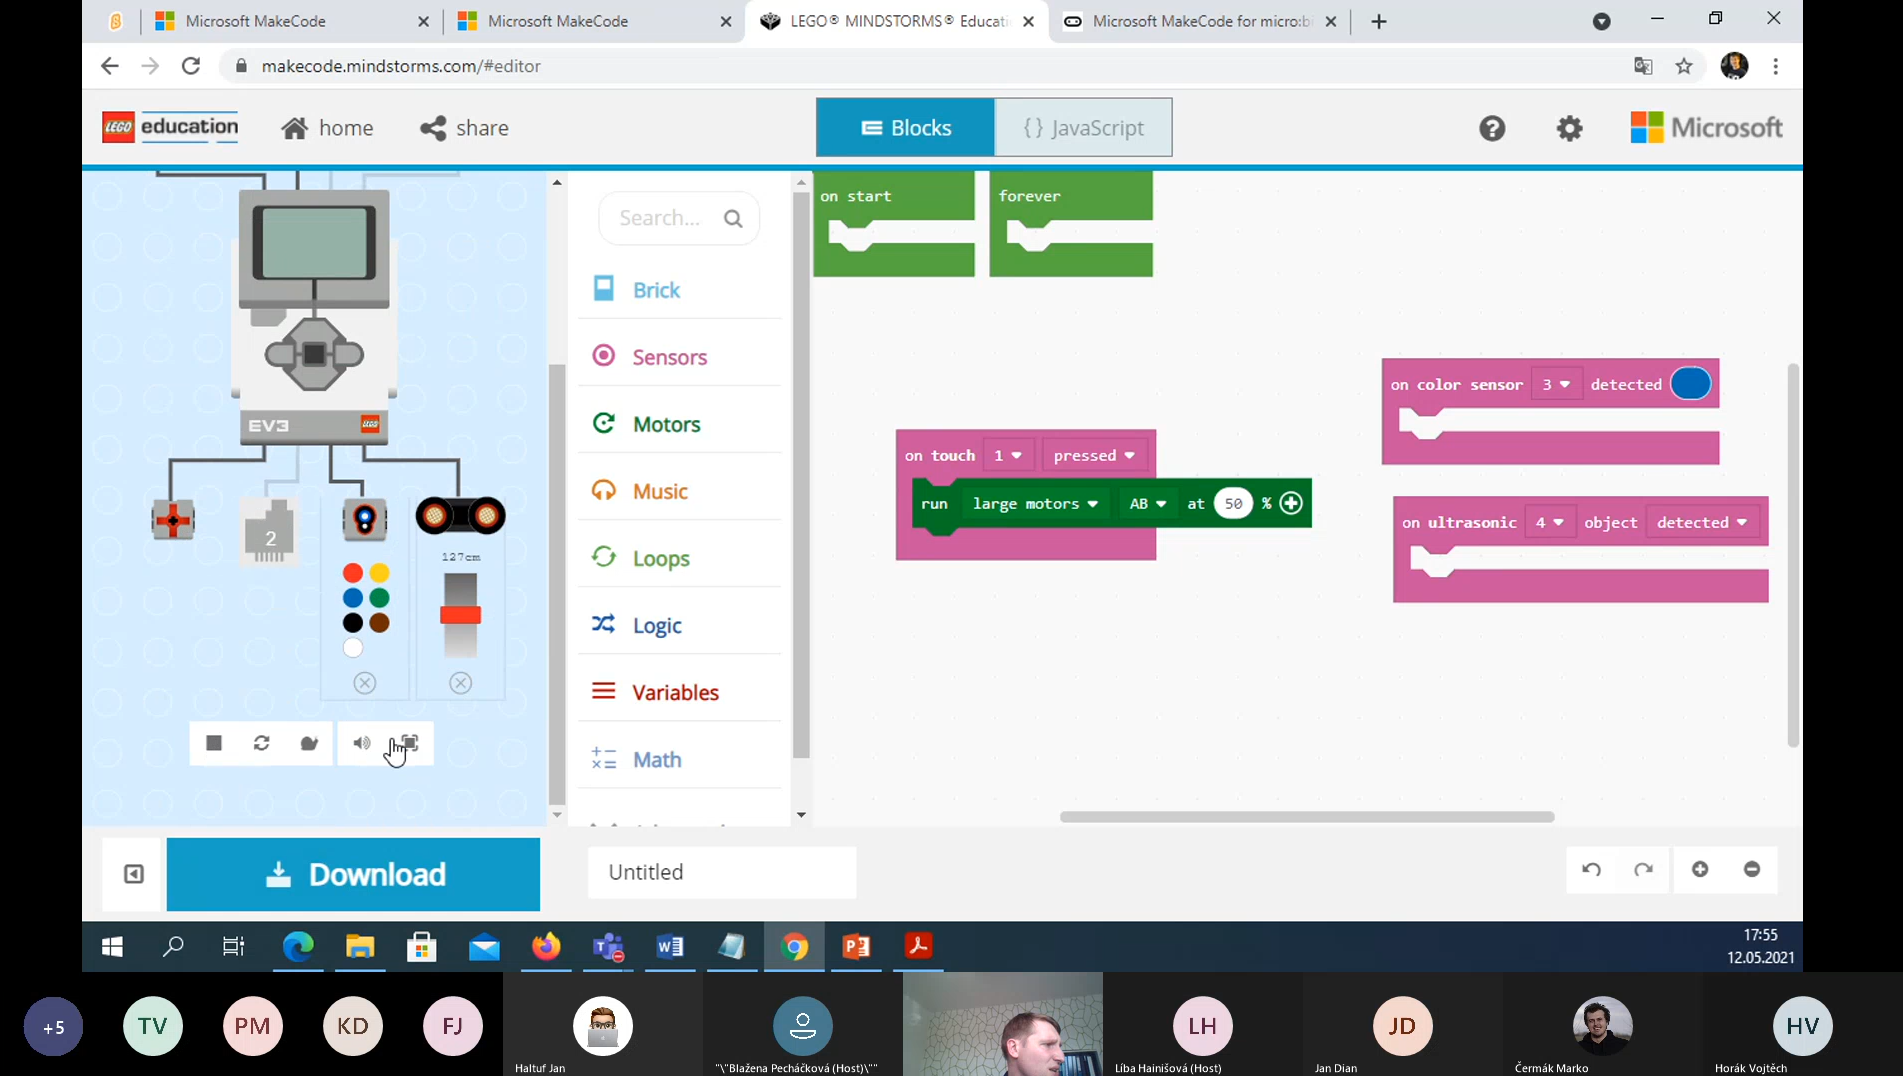Open color sensor port 3 dropdown
The height and width of the screenshot is (1076, 1903).
[x=1556, y=384]
